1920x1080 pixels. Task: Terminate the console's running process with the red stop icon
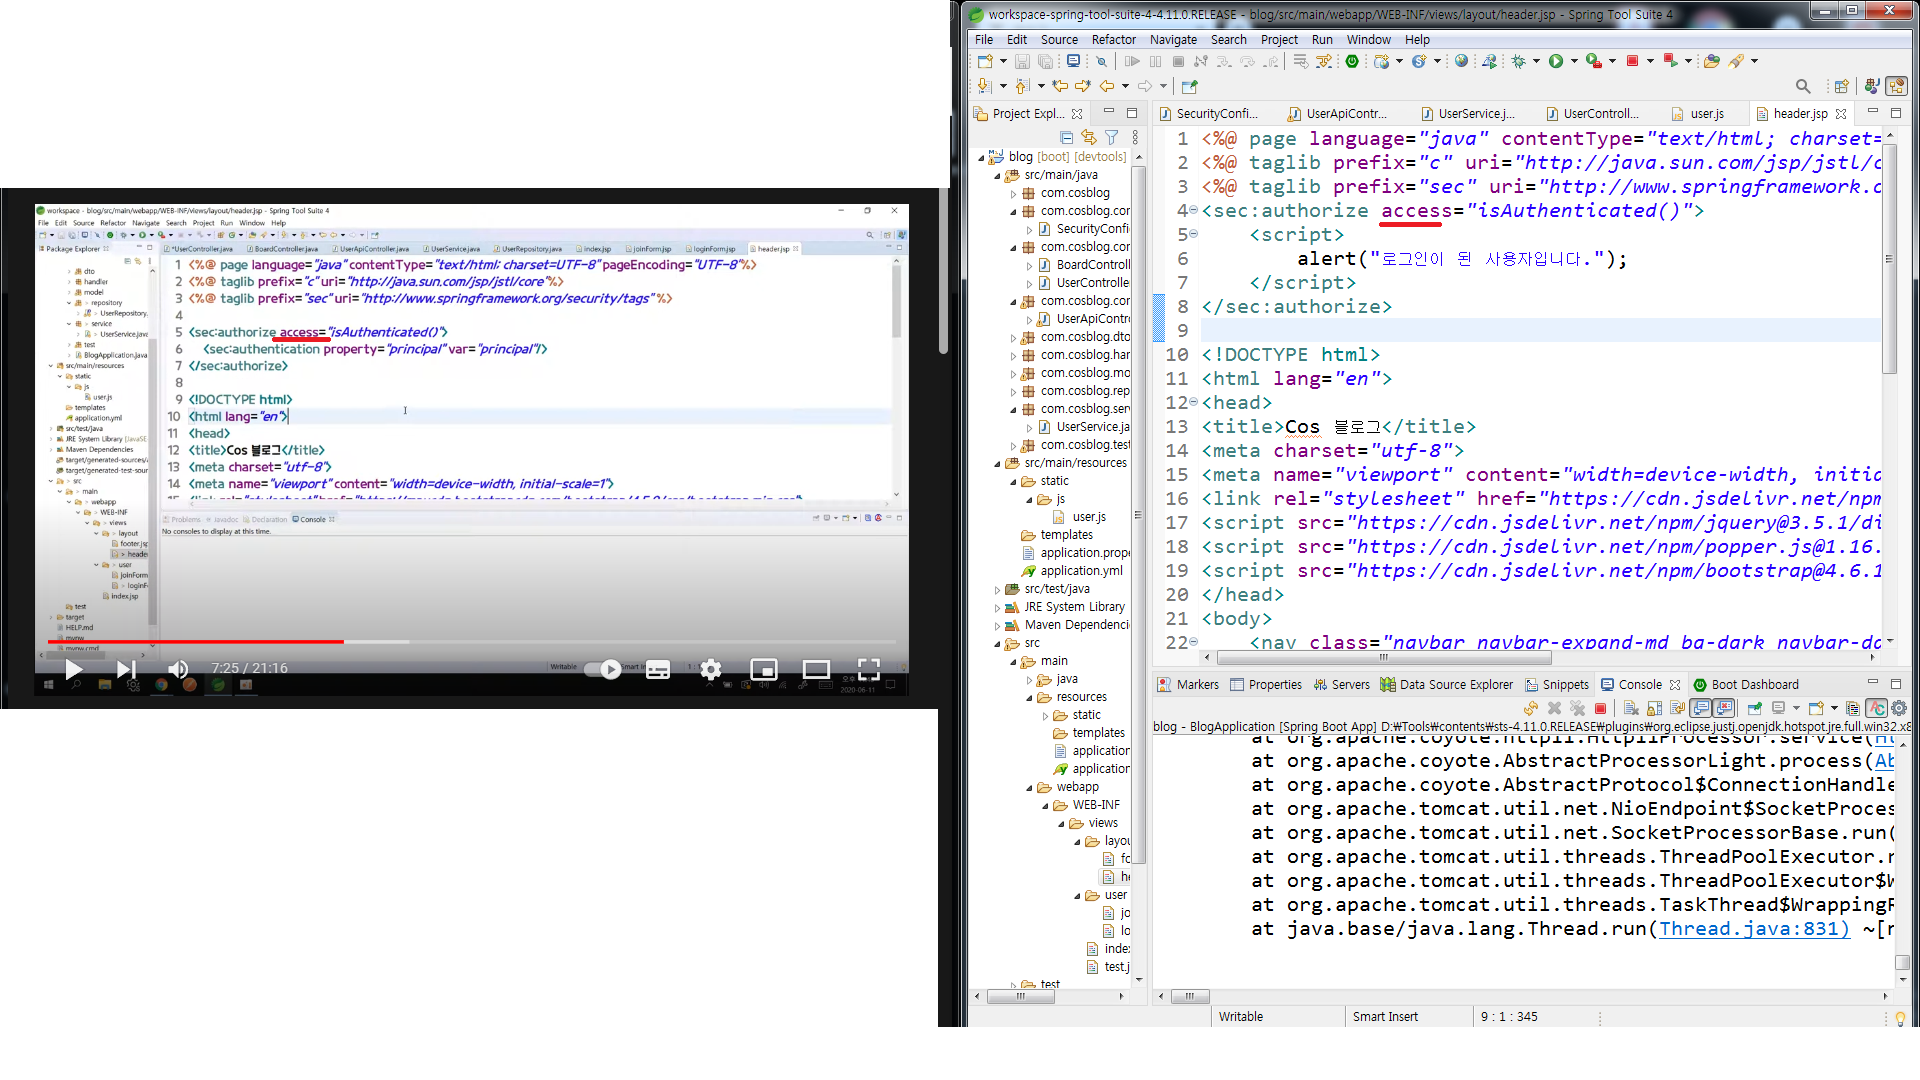(x=1600, y=708)
